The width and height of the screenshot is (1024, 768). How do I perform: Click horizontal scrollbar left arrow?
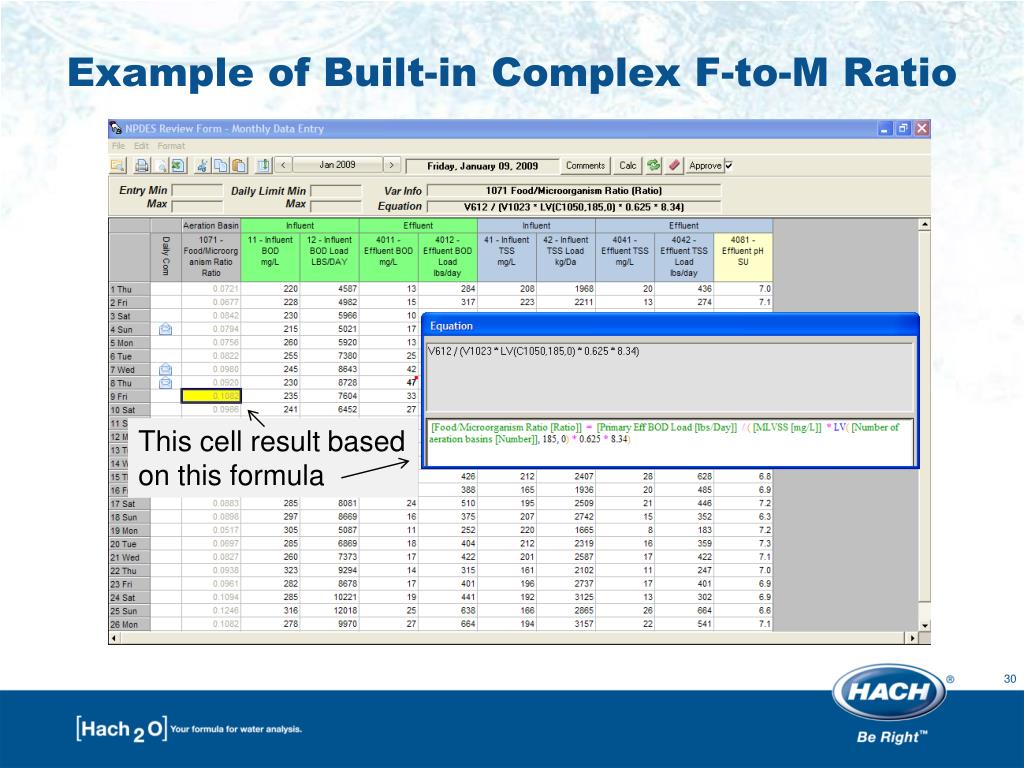tap(115, 638)
